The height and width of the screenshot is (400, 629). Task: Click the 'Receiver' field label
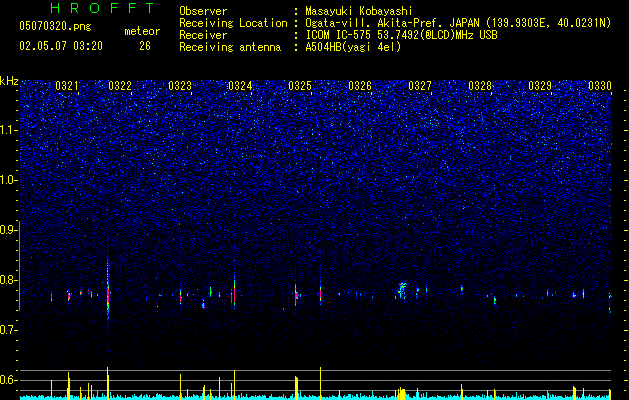point(203,35)
